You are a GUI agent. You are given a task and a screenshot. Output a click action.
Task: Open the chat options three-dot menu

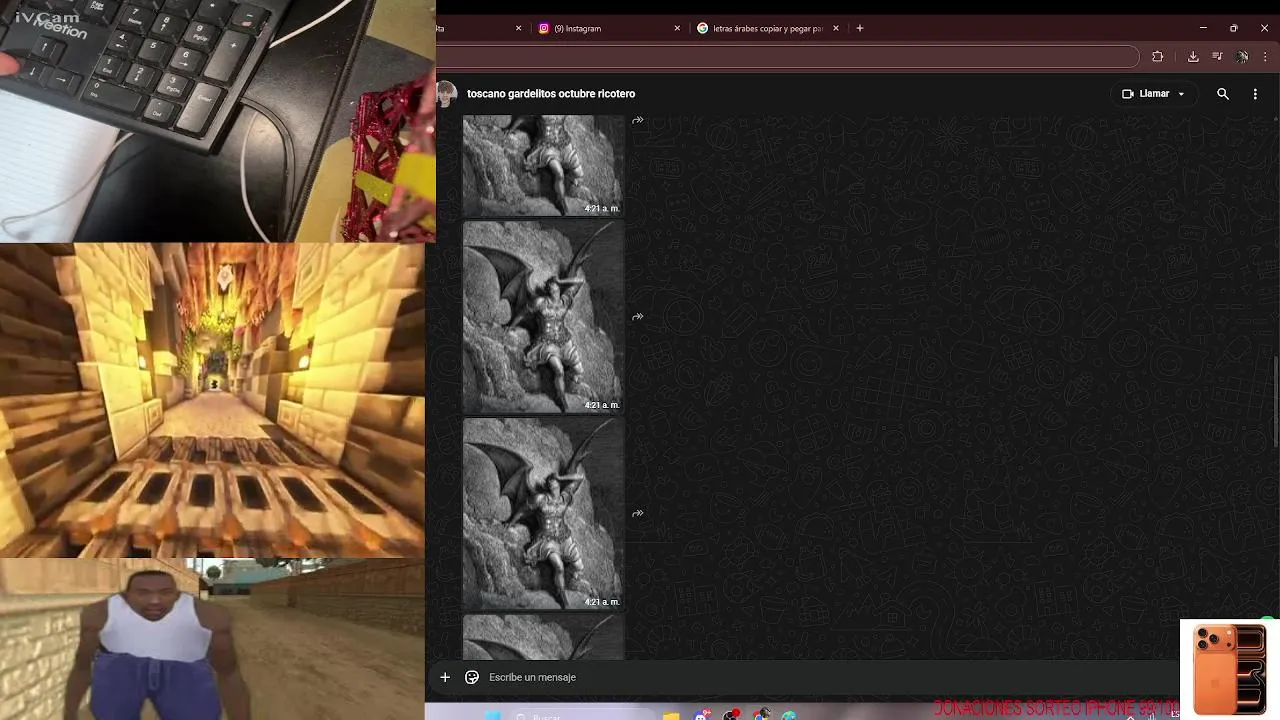point(1255,94)
